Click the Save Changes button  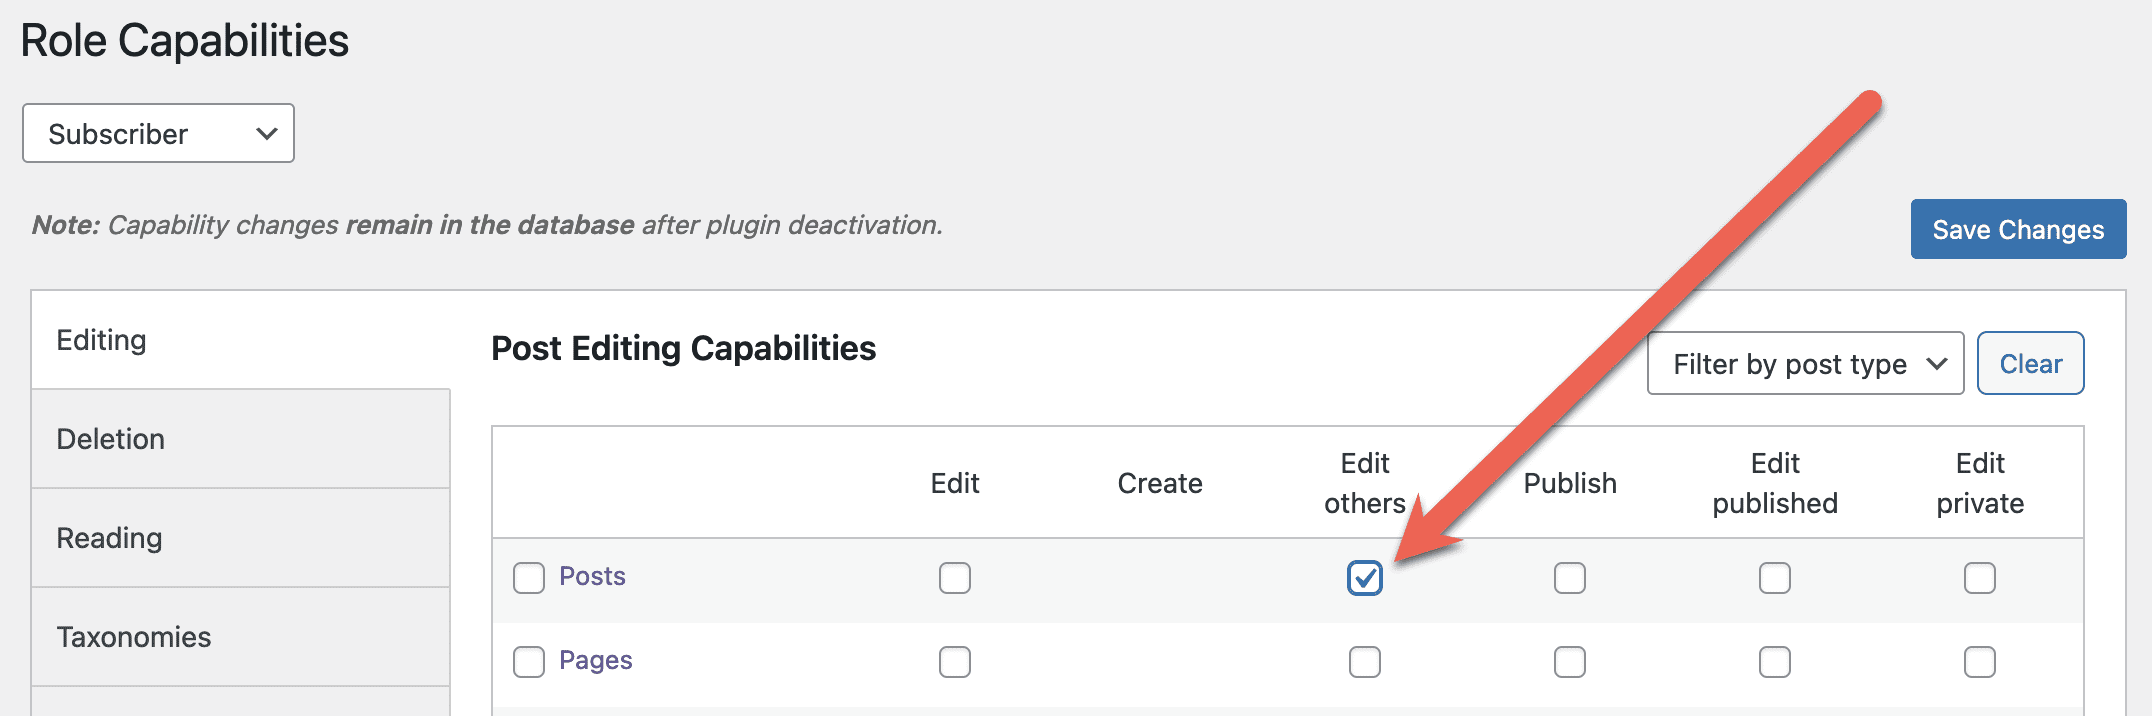point(2018,229)
